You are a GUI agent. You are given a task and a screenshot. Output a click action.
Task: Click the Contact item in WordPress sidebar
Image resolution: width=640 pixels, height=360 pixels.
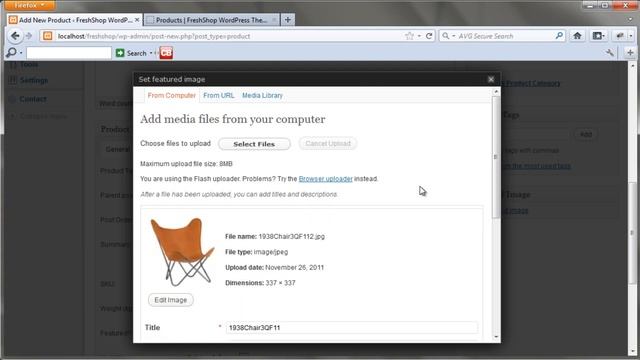click(x=33, y=99)
